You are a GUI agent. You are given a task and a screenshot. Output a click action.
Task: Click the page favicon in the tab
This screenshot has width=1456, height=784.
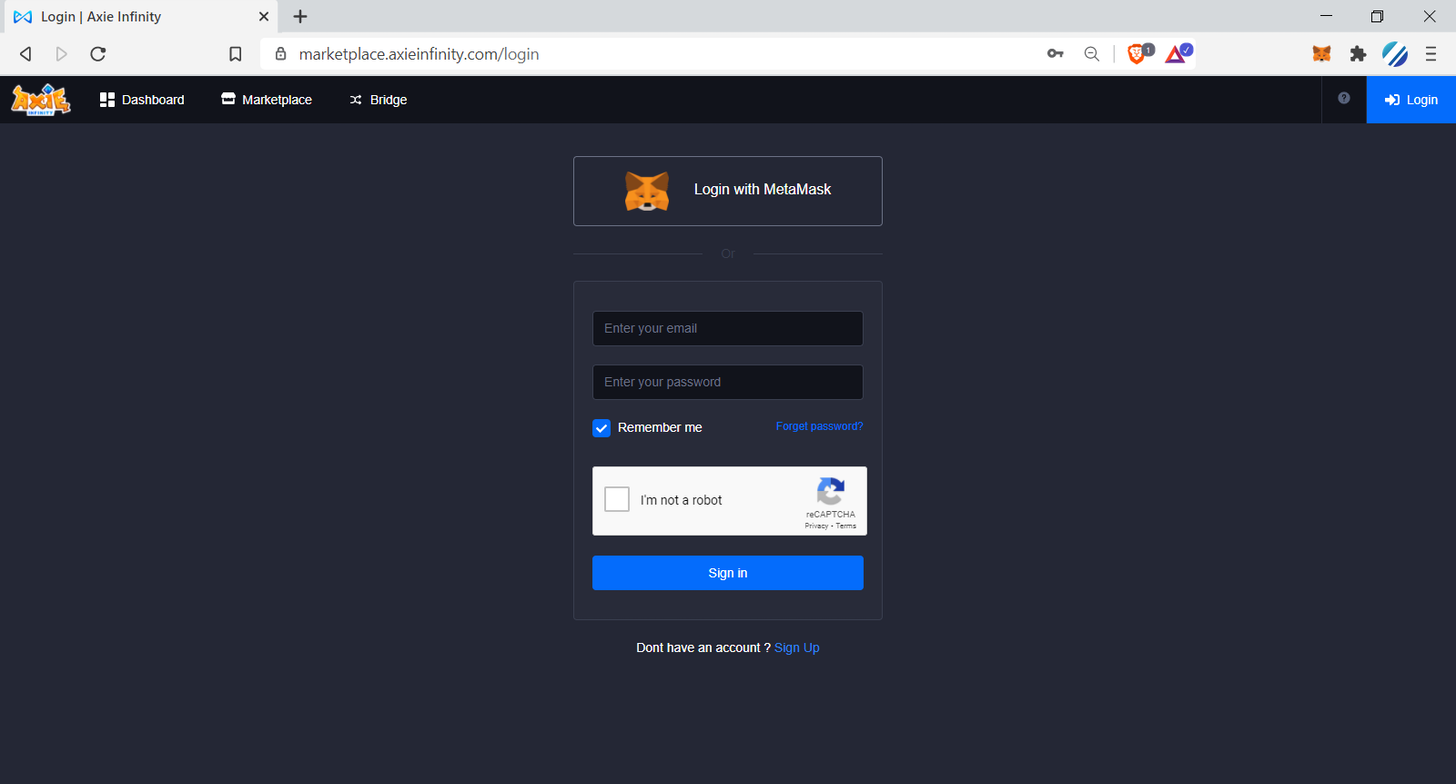tap(22, 17)
